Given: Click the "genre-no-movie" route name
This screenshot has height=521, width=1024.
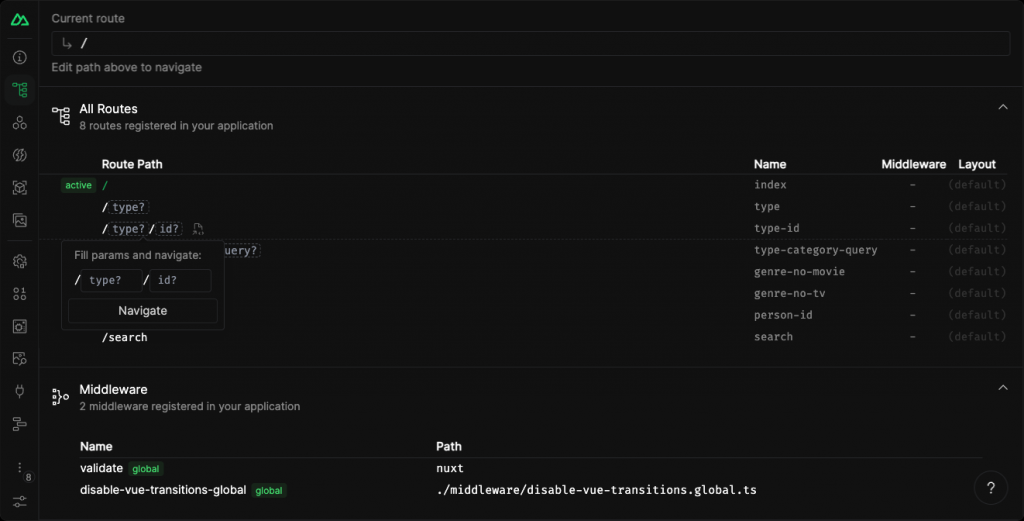Looking at the screenshot, I should 799,272.
